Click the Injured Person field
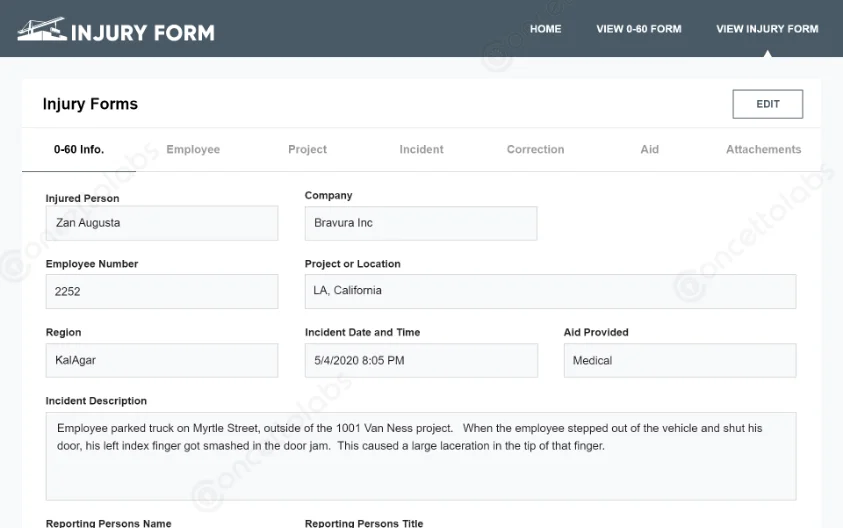Viewport: 843px width, 528px height. [162, 223]
